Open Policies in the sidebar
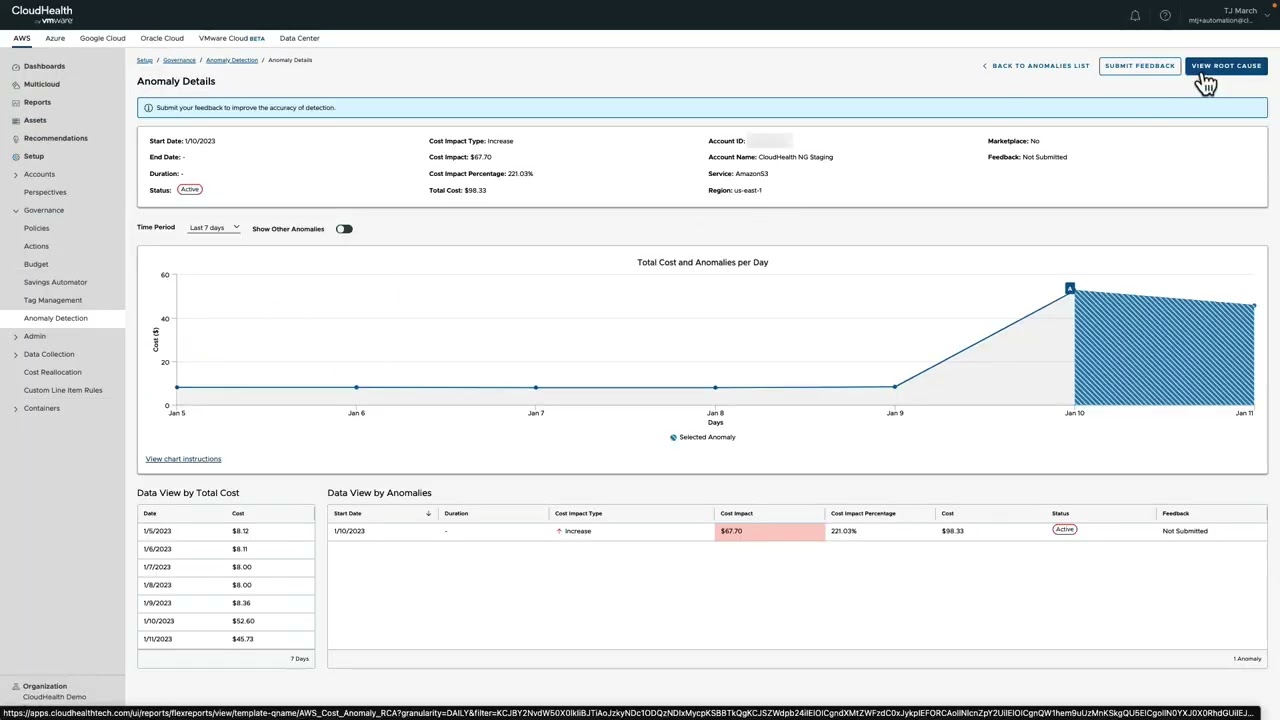This screenshot has height=720, width=1280. coord(36,228)
